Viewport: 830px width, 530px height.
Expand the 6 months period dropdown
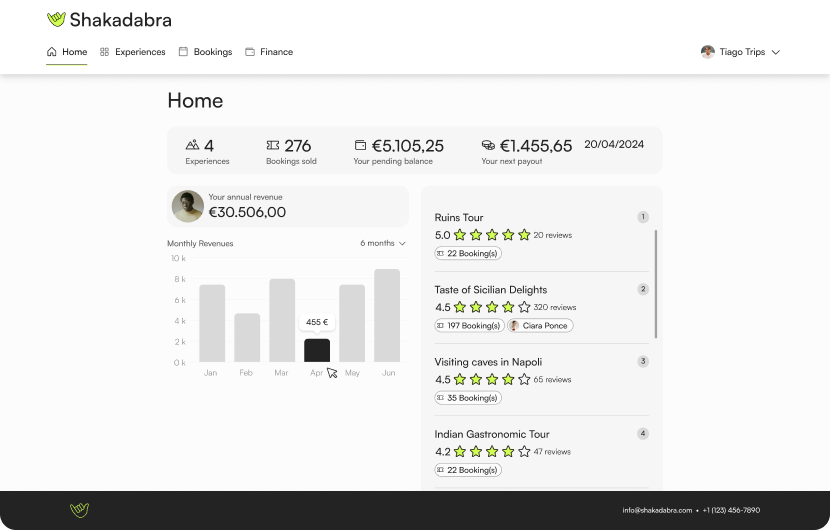(x=383, y=243)
